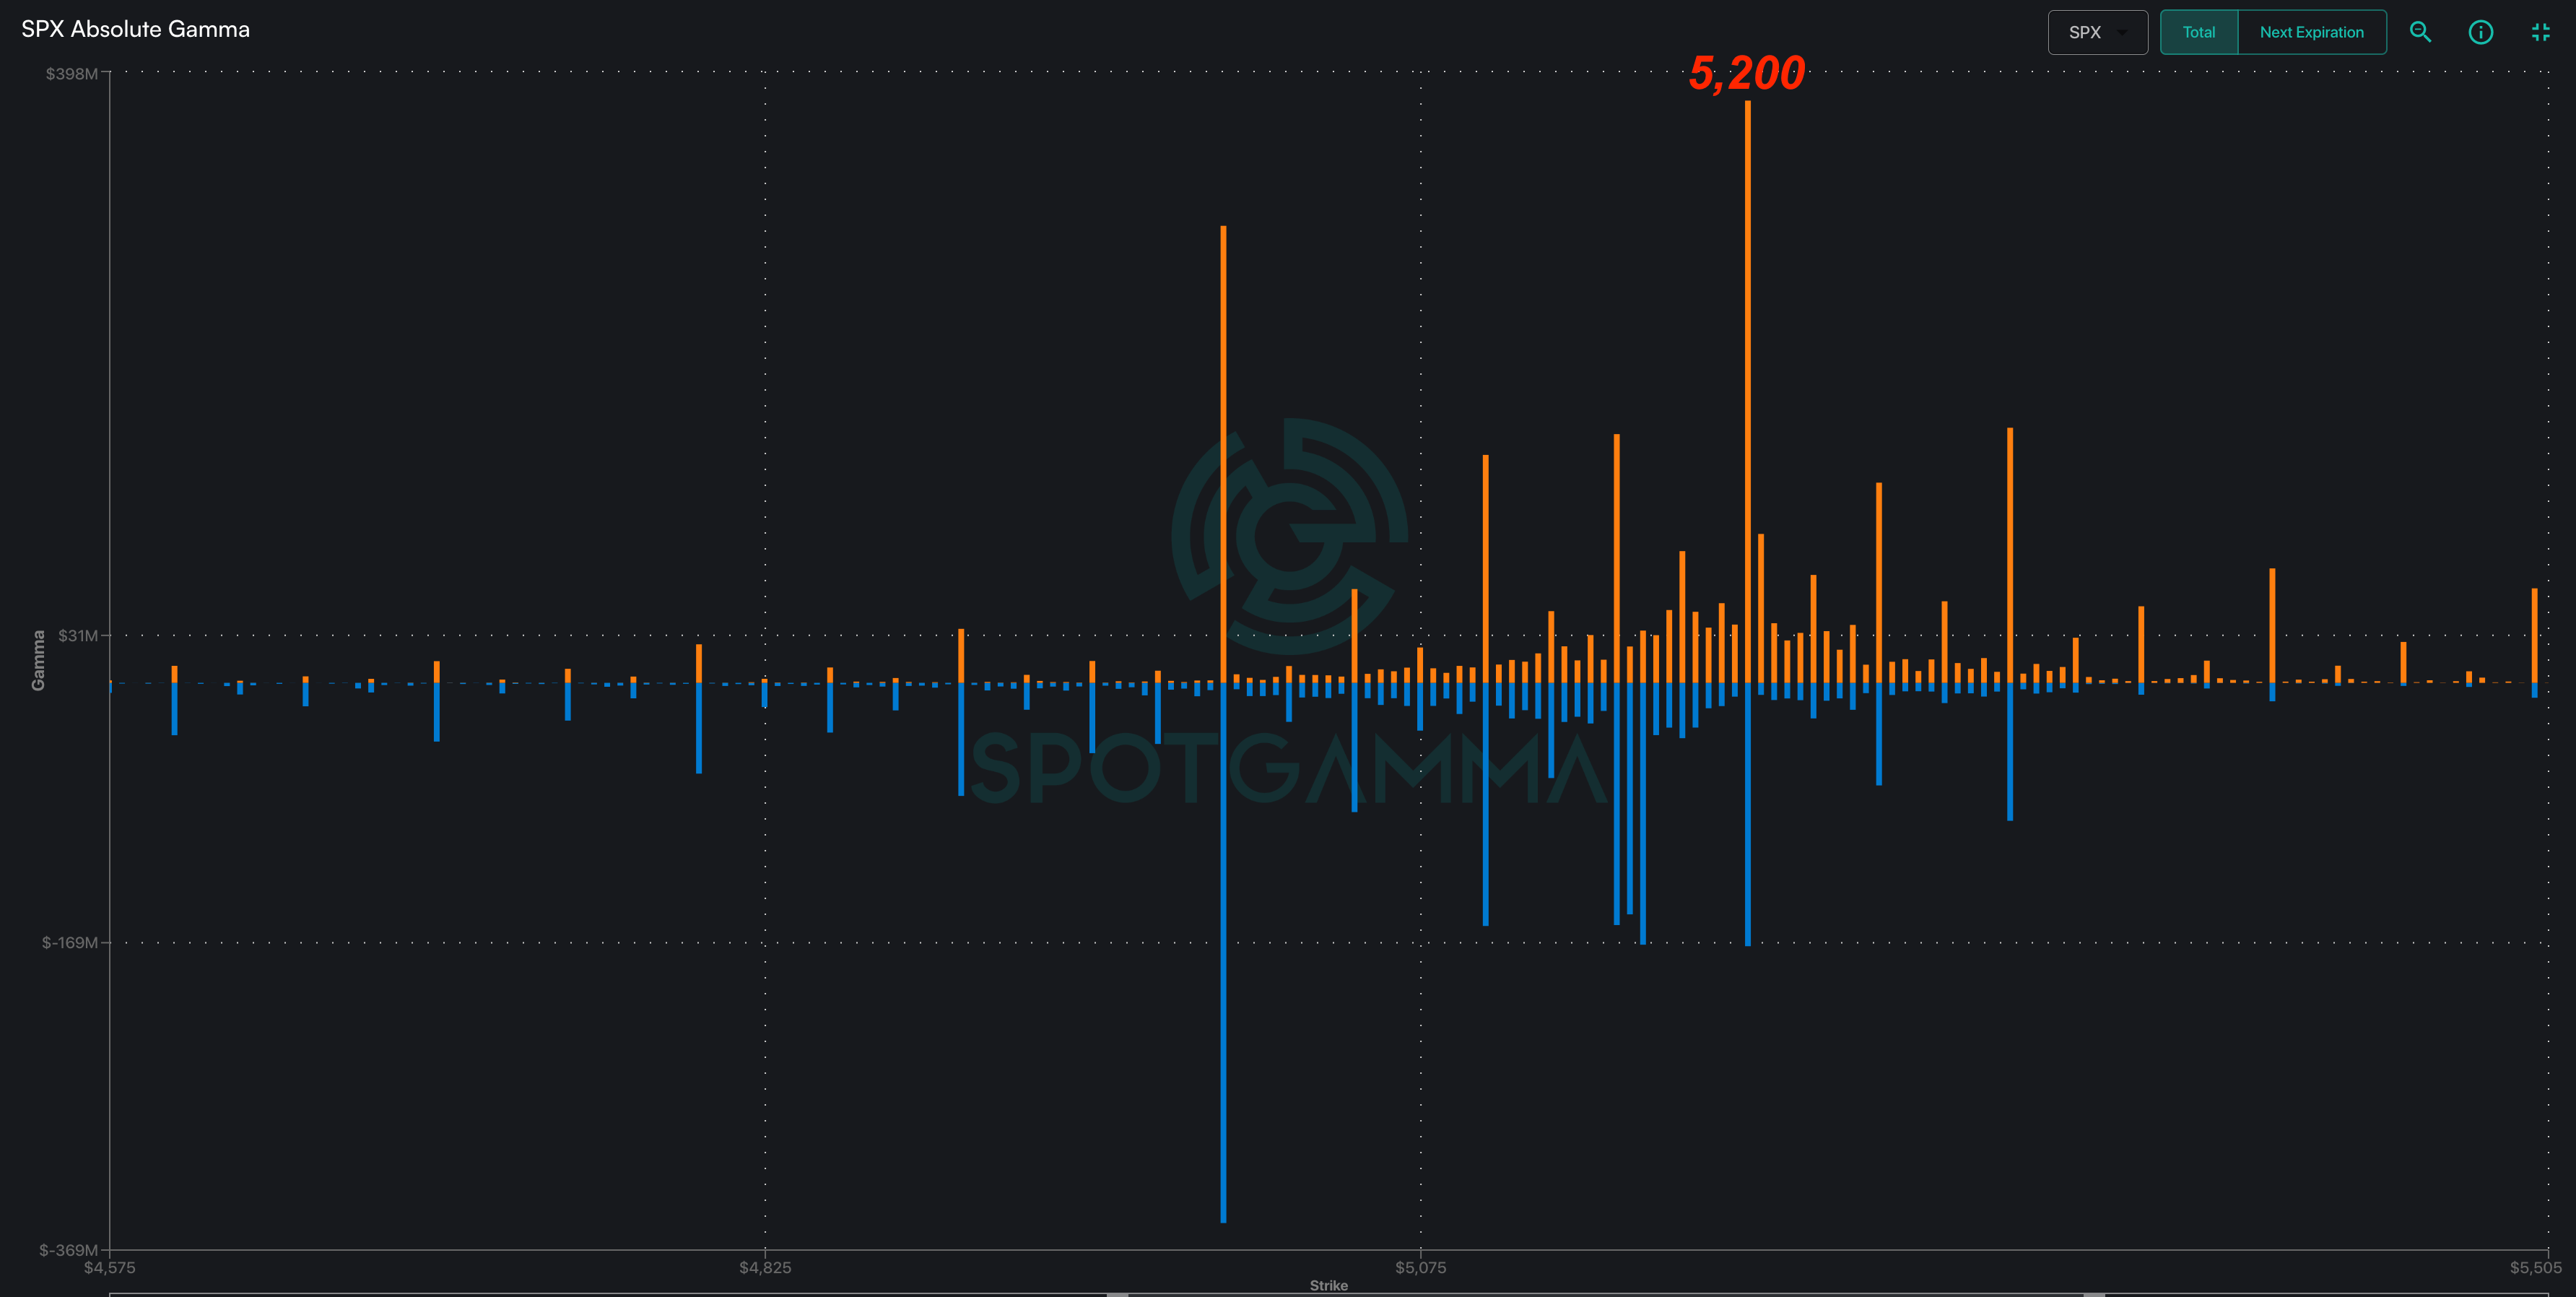2576x1297 pixels.
Task: Click the $-169M gamma axis label
Action: (x=70, y=943)
